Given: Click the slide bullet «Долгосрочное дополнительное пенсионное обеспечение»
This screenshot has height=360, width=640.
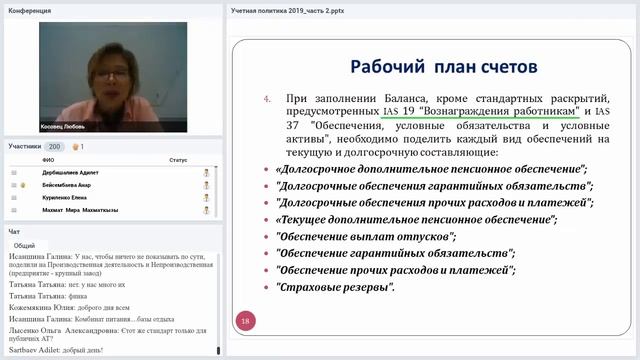Looking at the screenshot, I should point(431,169).
